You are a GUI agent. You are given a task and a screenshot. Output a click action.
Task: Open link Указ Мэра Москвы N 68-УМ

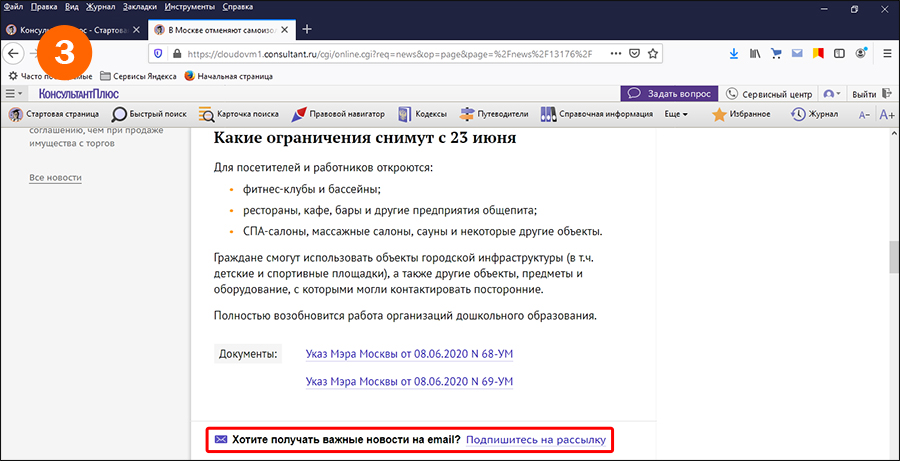[x=409, y=354]
